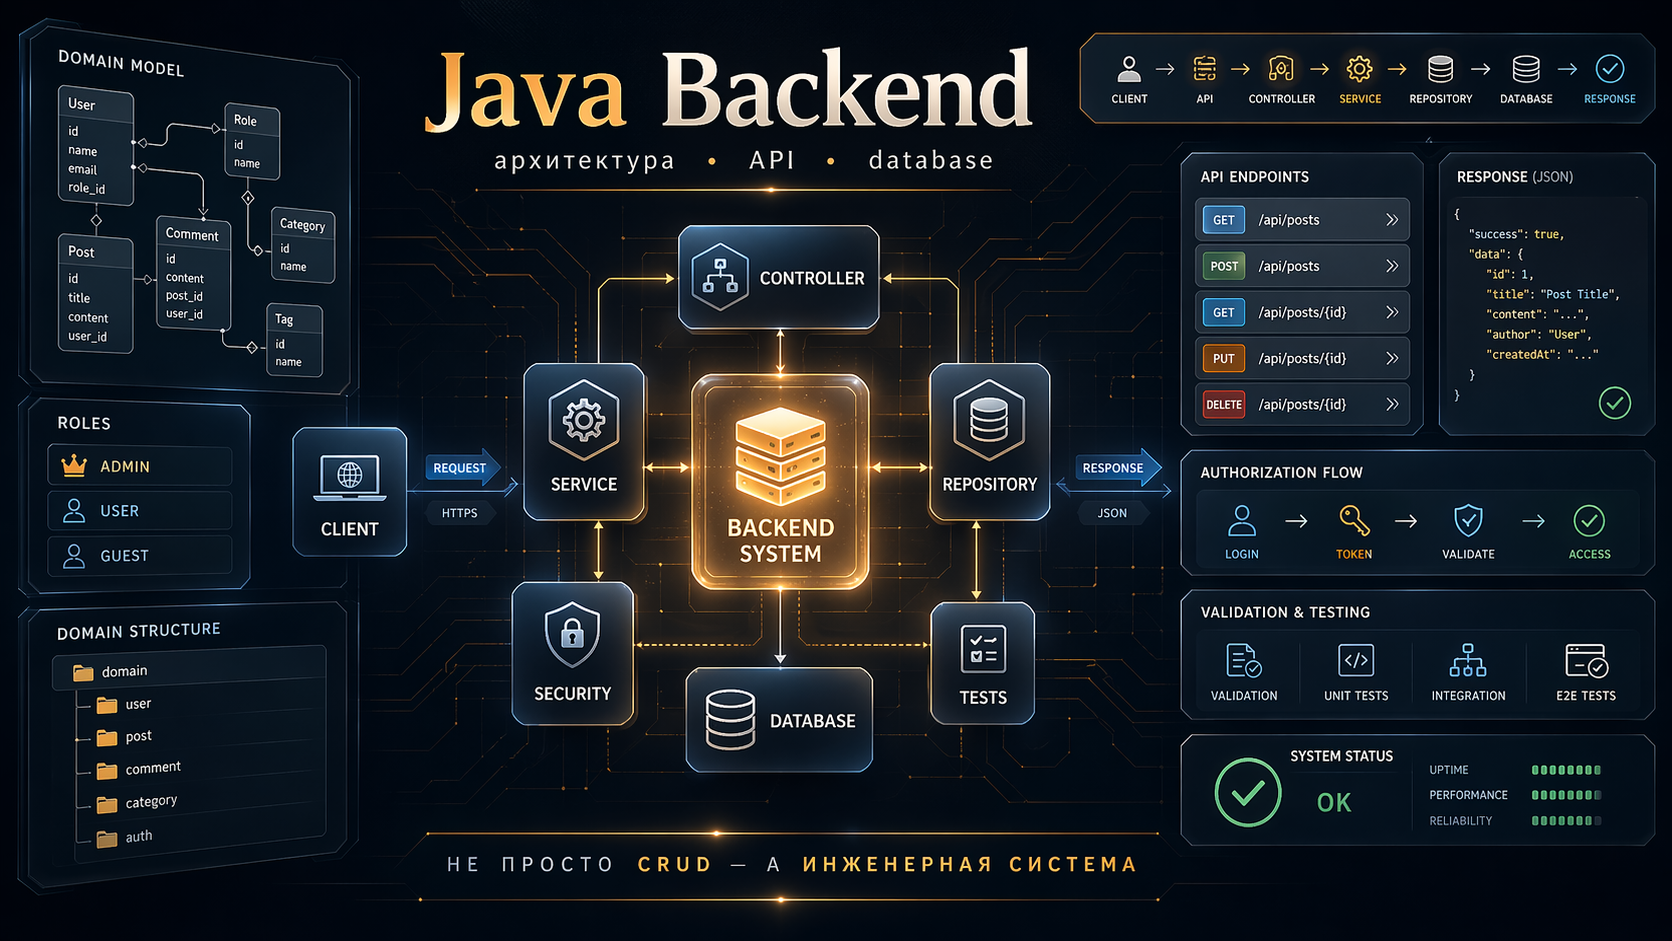
Task: Open the Security shield lock icon
Action: tap(572, 632)
